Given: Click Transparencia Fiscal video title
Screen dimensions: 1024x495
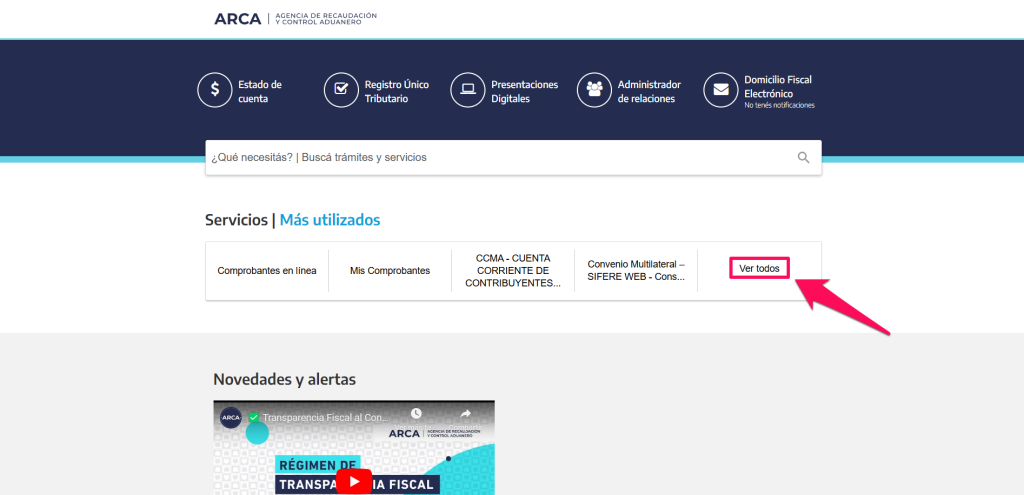Looking at the screenshot, I should coord(325,417).
